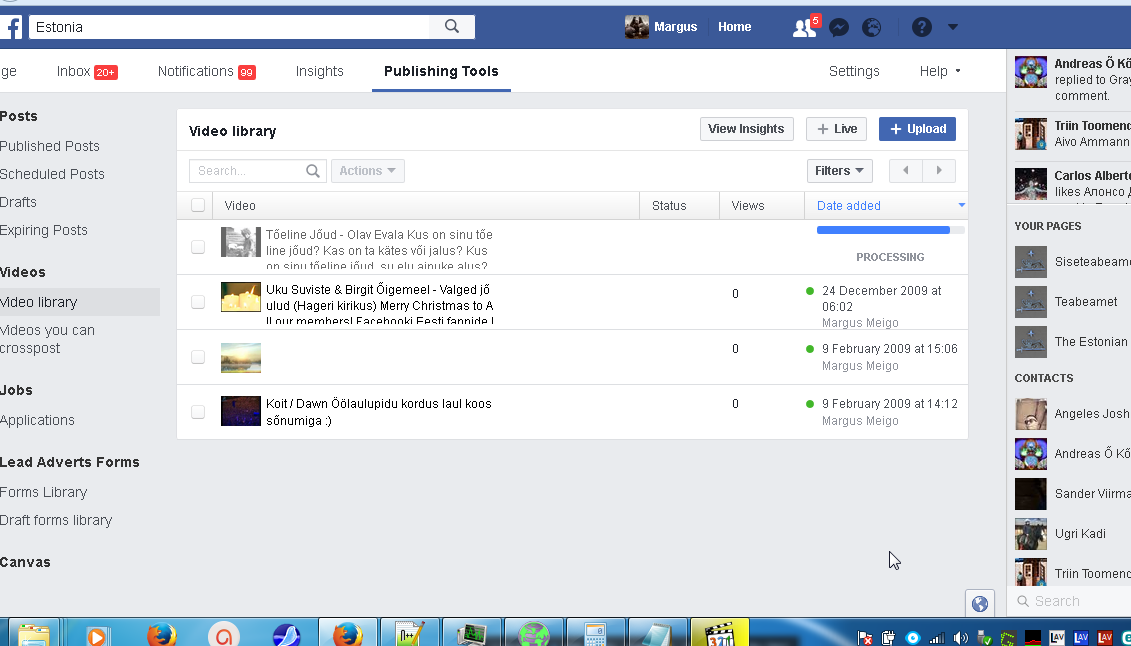Expand account menu arrow in top bar
This screenshot has width=1131, height=646.
point(952,27)
